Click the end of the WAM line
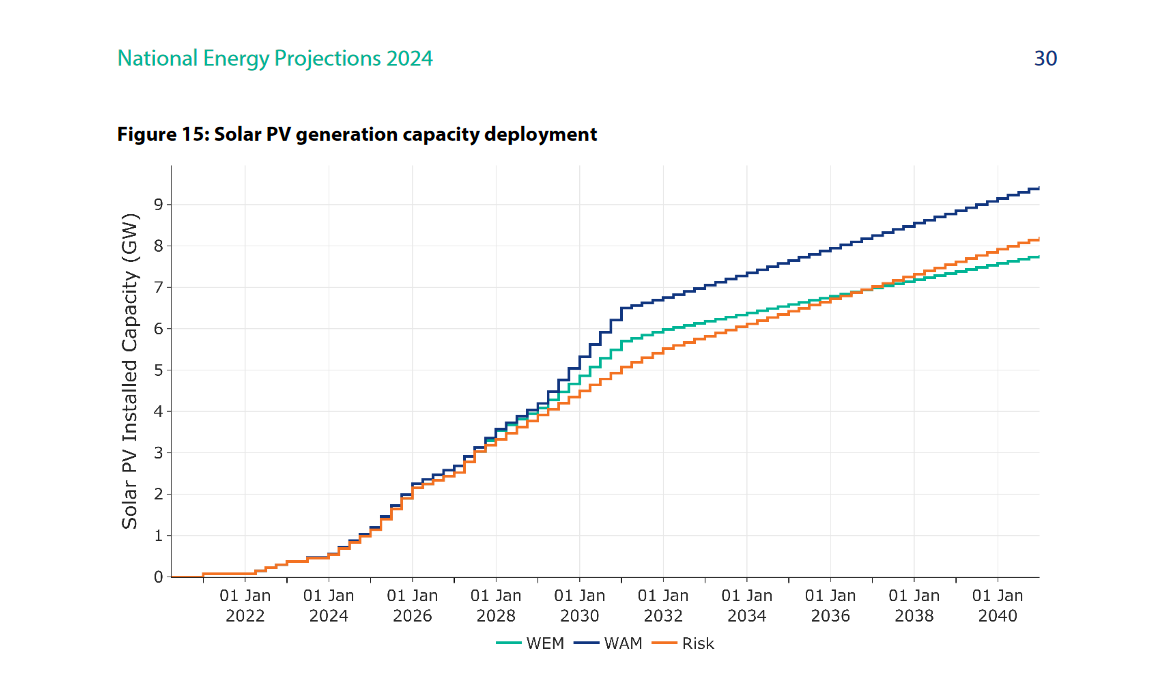The height and width of the screenshot is (680, 1156). pos(1038,188)
